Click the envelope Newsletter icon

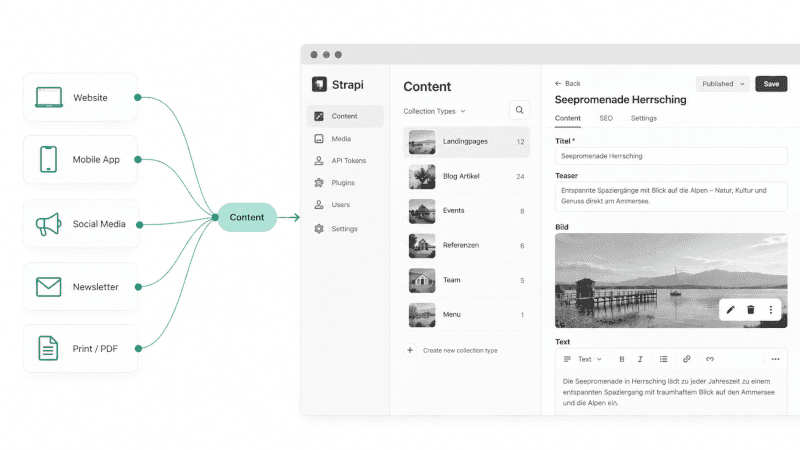(x=48, y=287)
